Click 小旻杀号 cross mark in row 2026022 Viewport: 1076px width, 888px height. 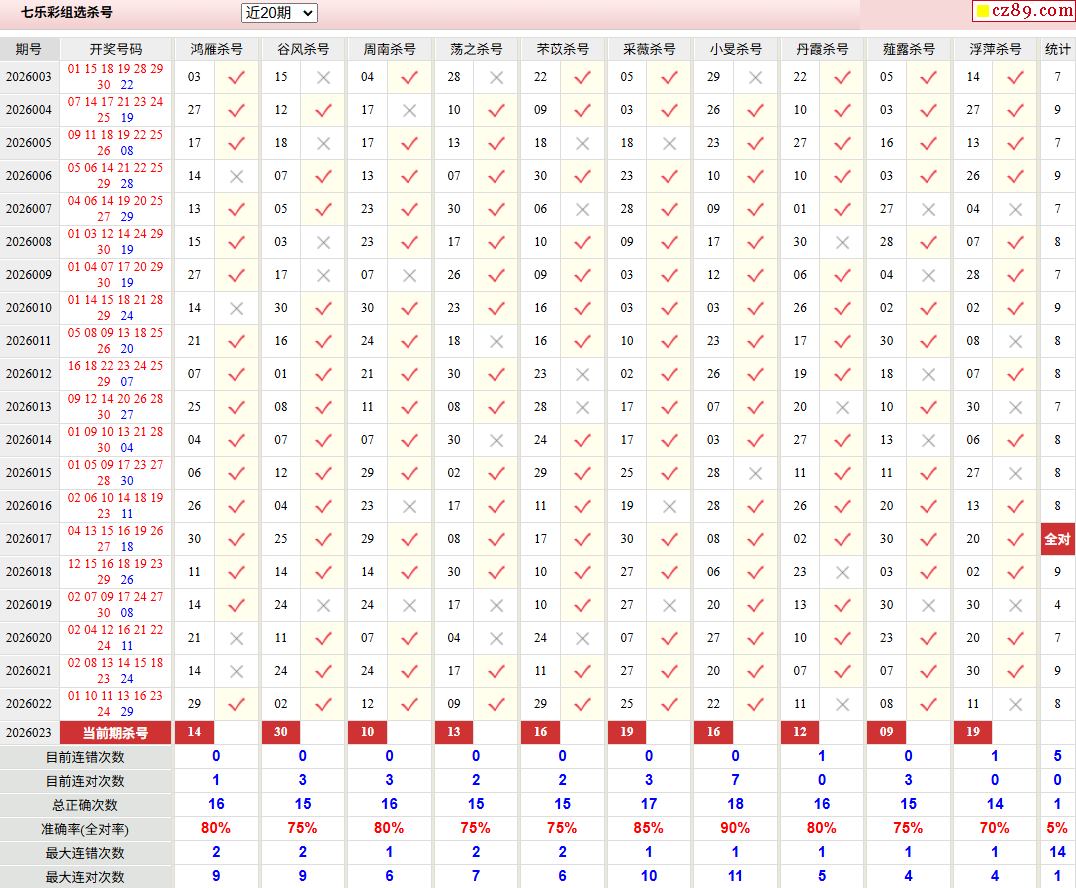pos(756,704)
